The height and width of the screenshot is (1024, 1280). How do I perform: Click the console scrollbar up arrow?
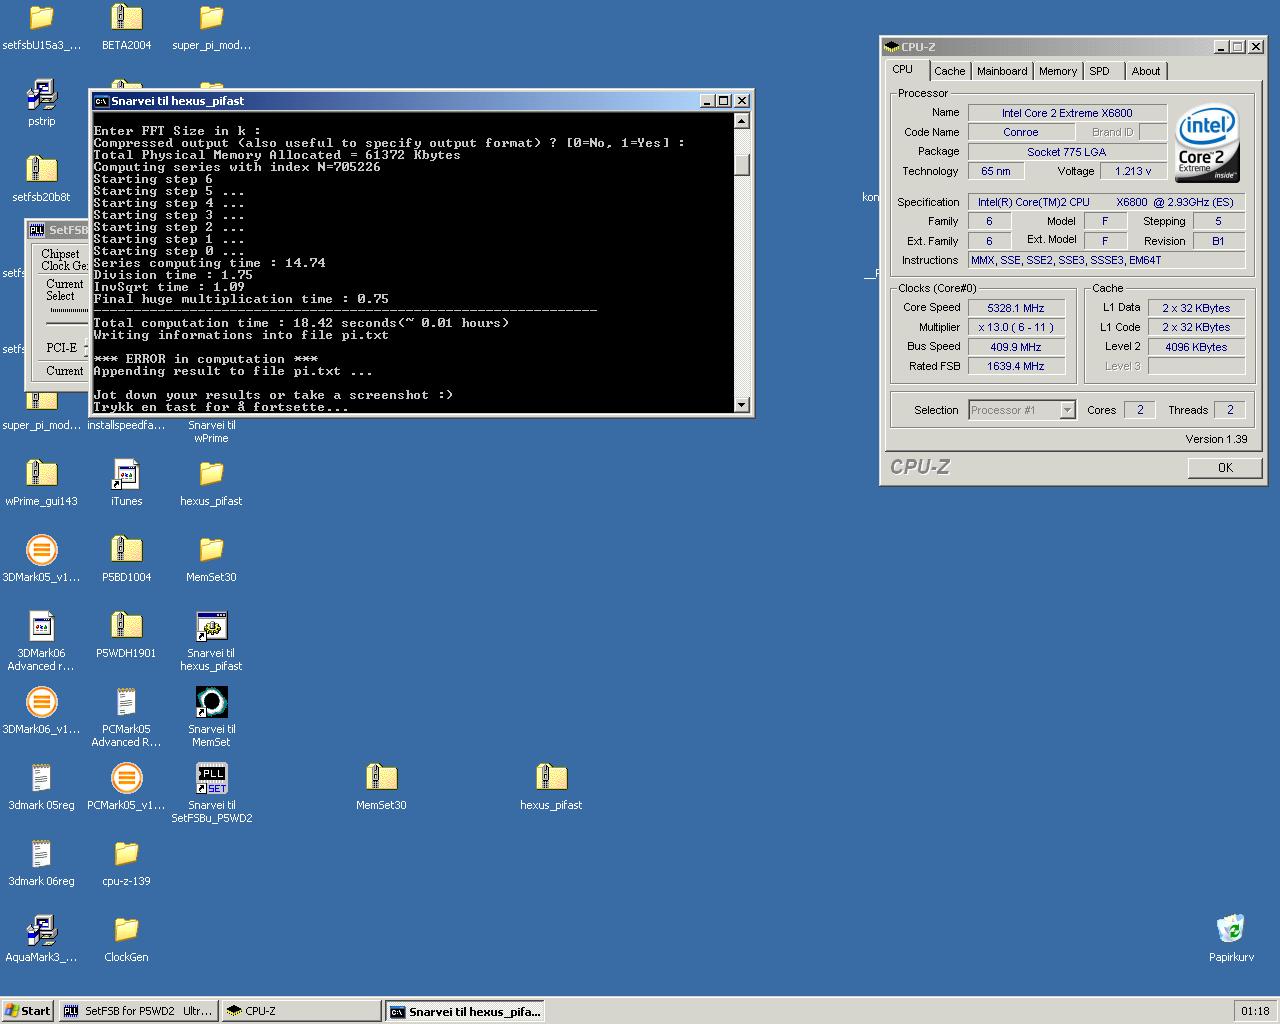pyautogui.click(x=741, y=121)
